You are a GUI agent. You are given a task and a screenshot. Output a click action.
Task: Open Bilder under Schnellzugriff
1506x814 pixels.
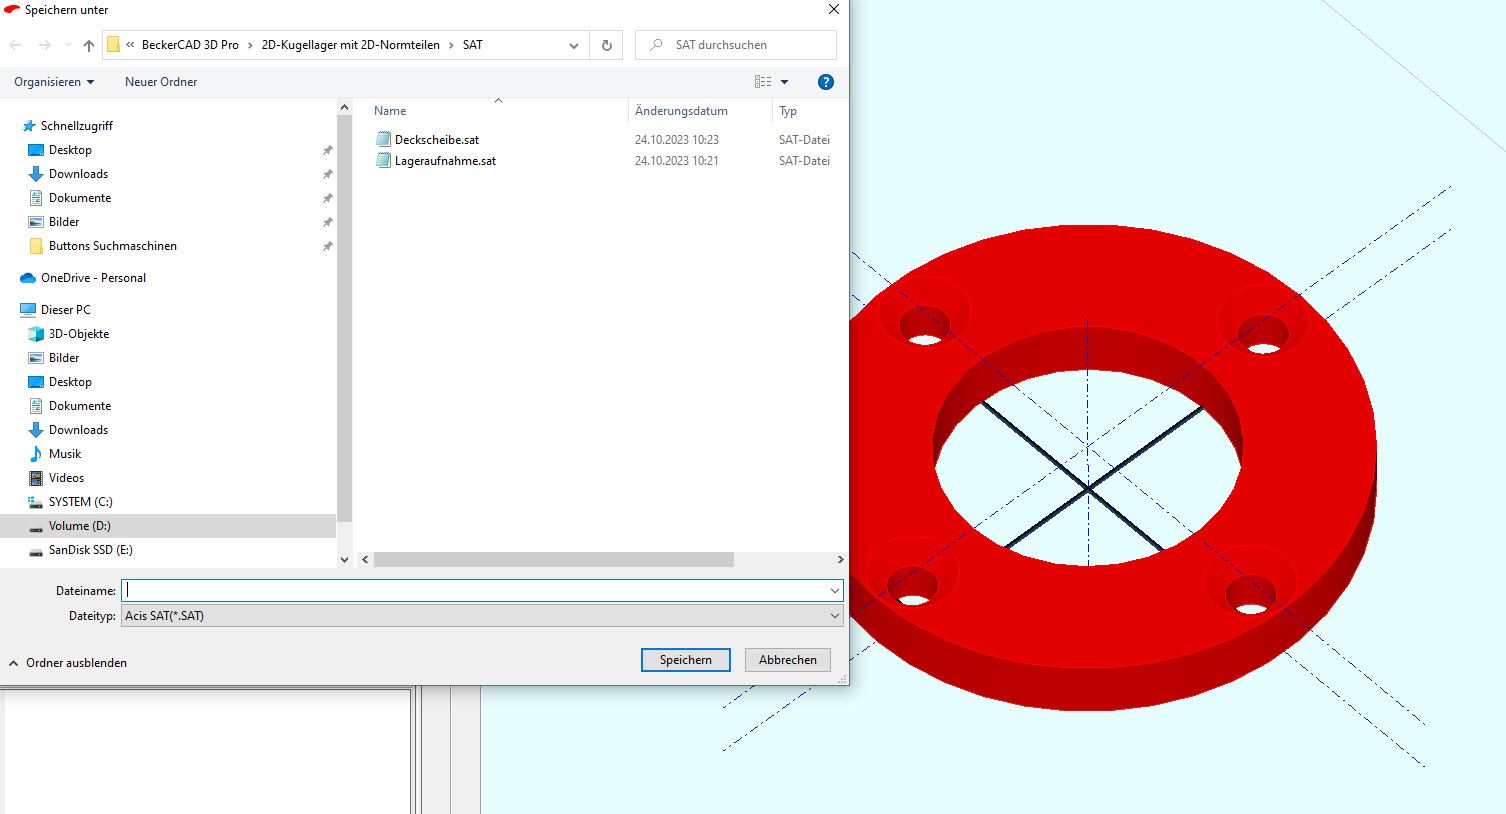pyautogui.click(x=64, y=222)
